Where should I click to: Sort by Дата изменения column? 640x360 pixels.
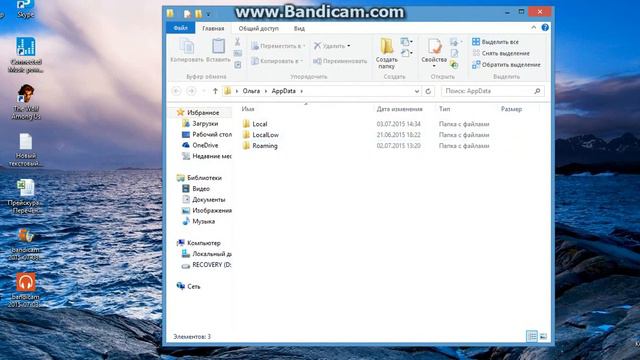click(x=399, y=109)
